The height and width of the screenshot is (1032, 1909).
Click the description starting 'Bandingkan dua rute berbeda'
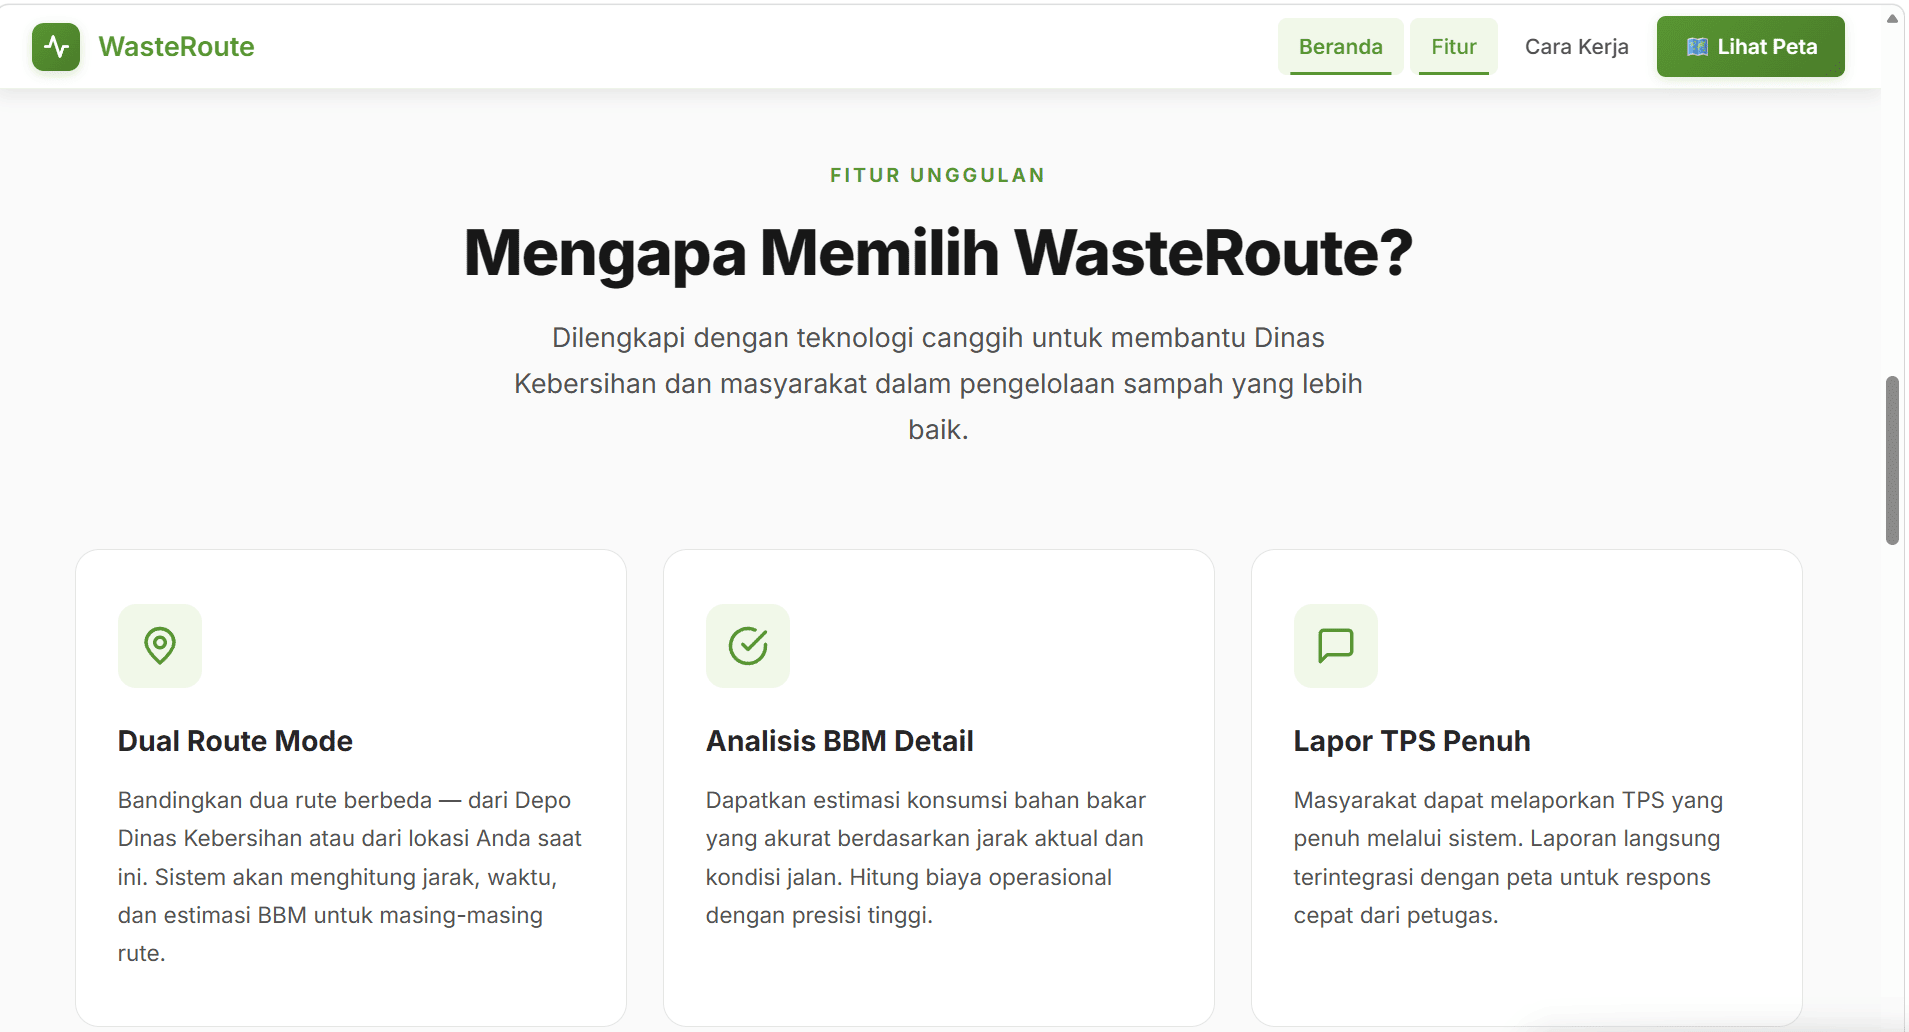350,877
